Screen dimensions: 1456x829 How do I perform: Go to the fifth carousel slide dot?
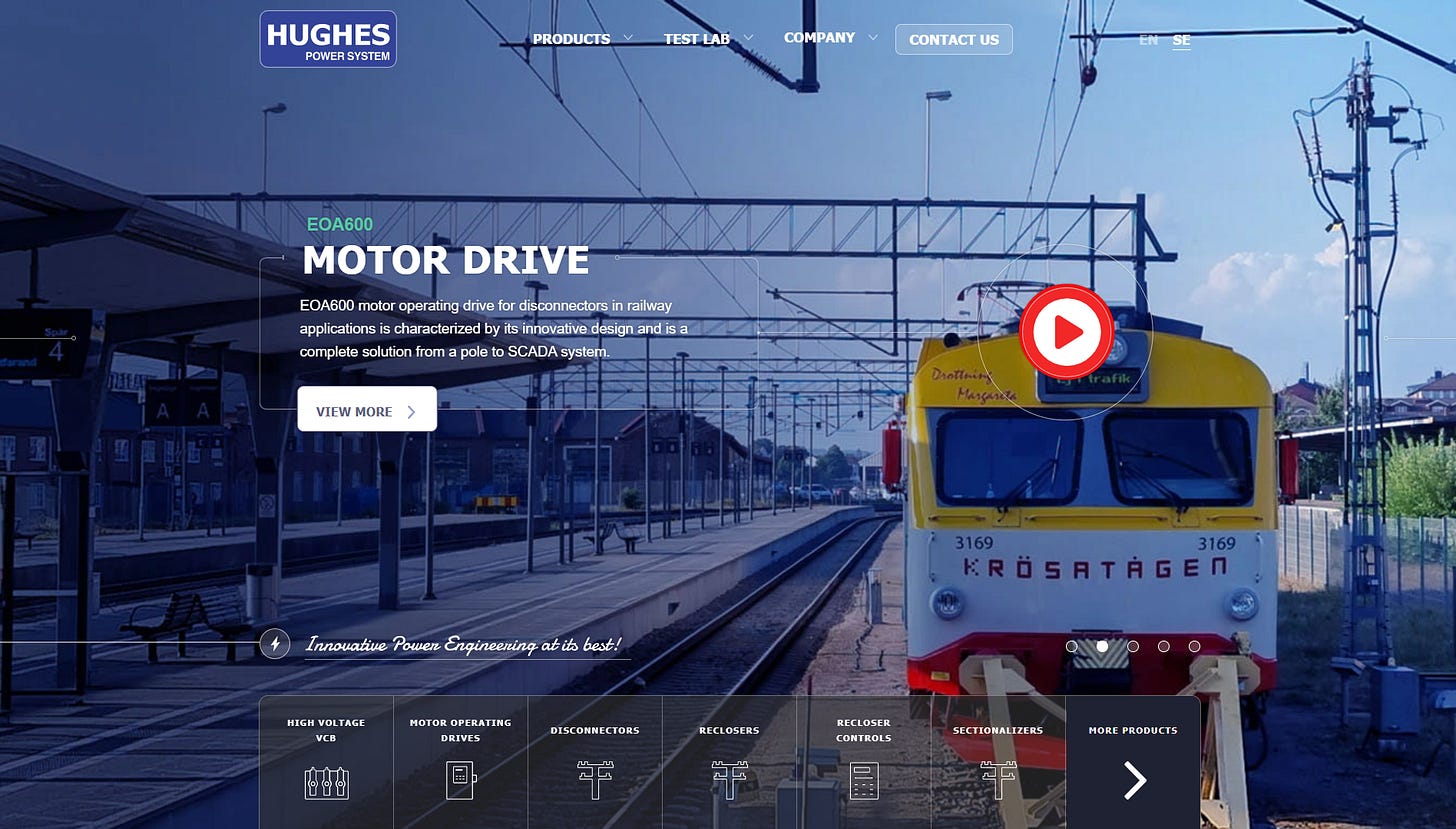[x=1194, y=646]
